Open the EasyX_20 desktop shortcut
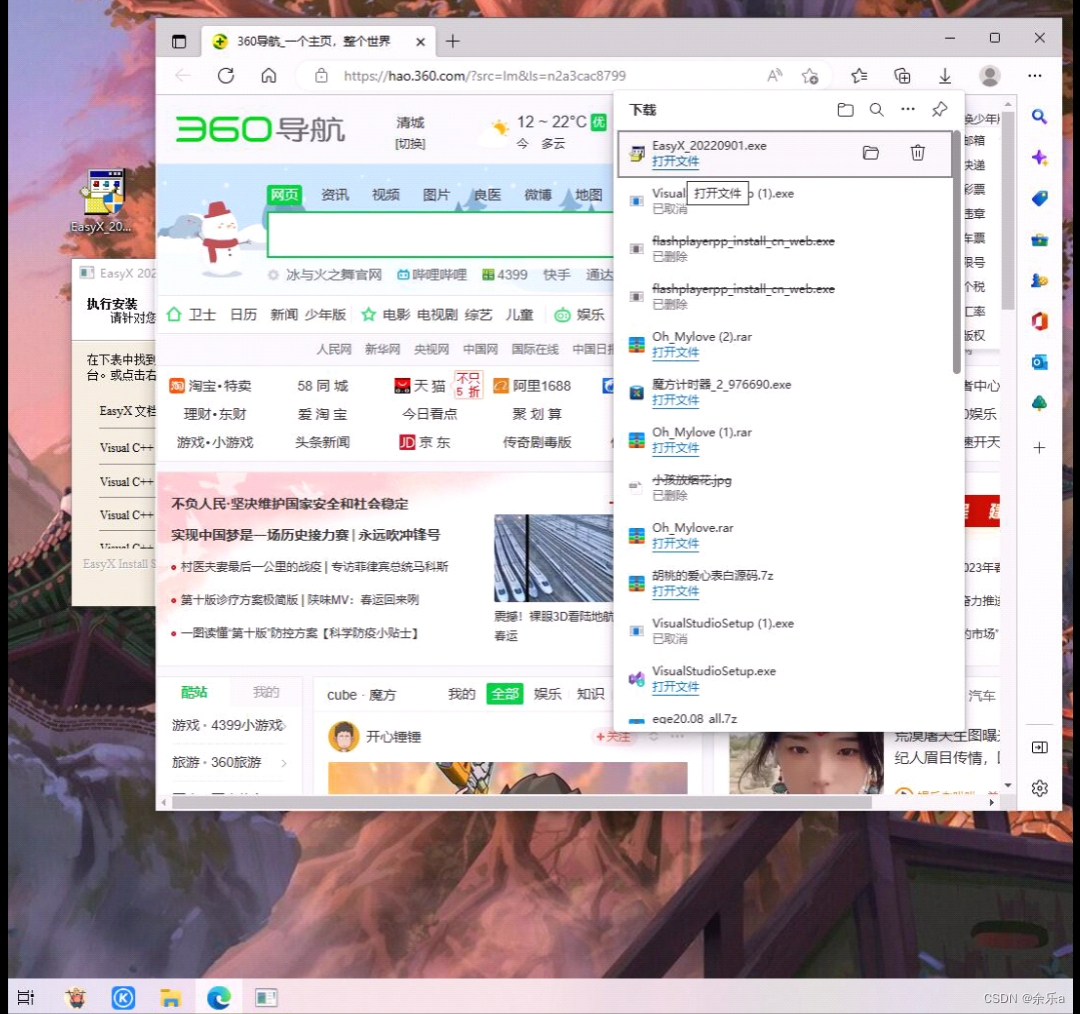Image resolution: width=1080 pixels, height=1014 pixels. pos(102,200)
